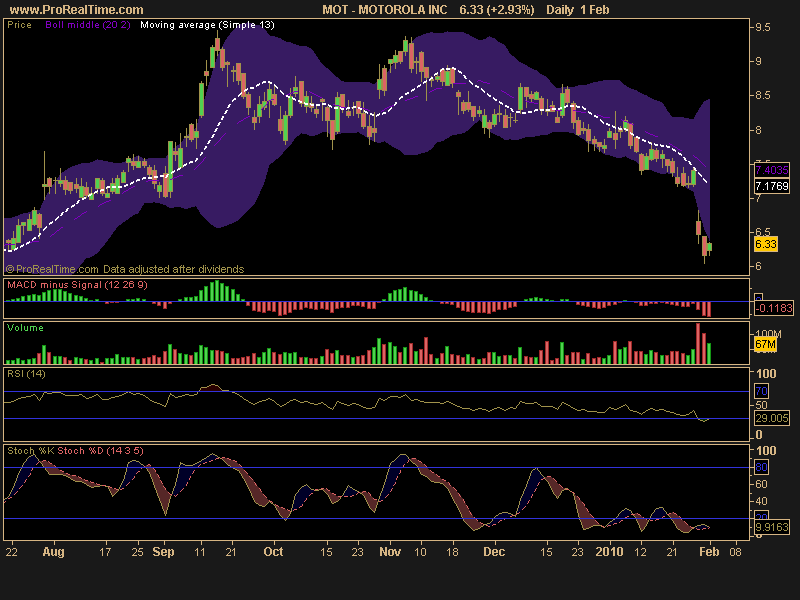
Task: Click the stochastic 80 level marker
Action: coord(761,467)
